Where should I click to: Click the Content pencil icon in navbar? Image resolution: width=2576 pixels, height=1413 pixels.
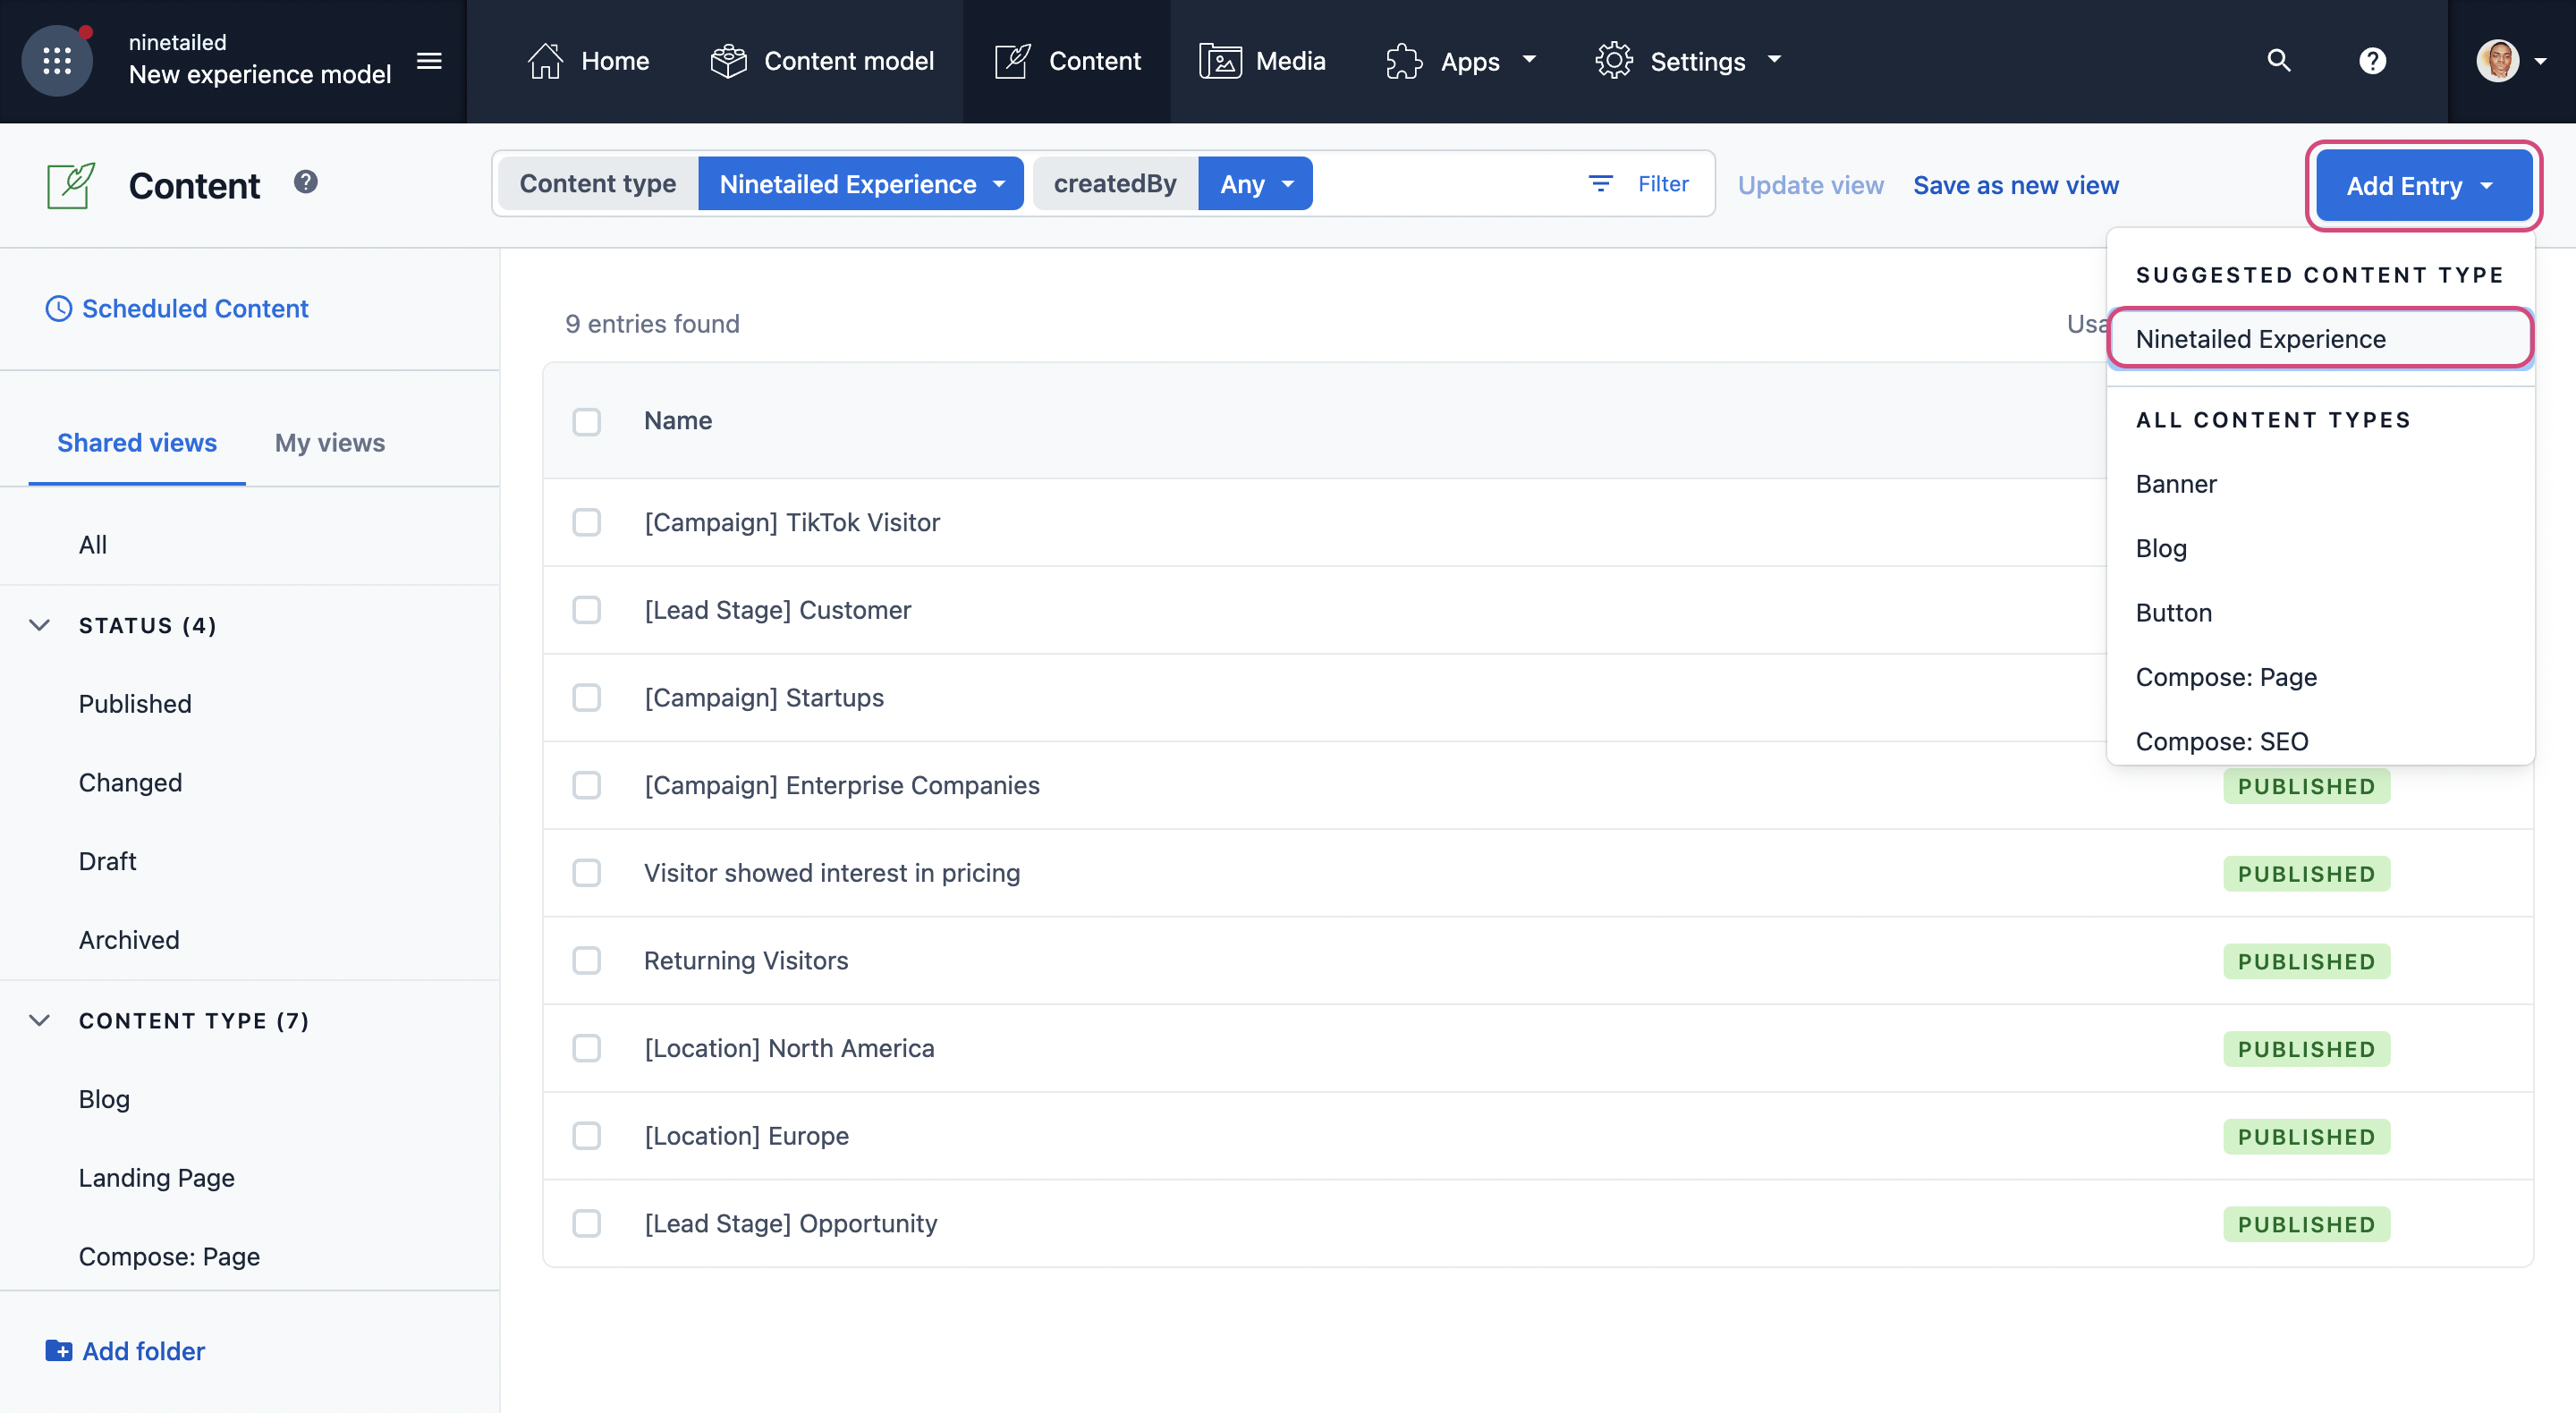coord(1012,61)
